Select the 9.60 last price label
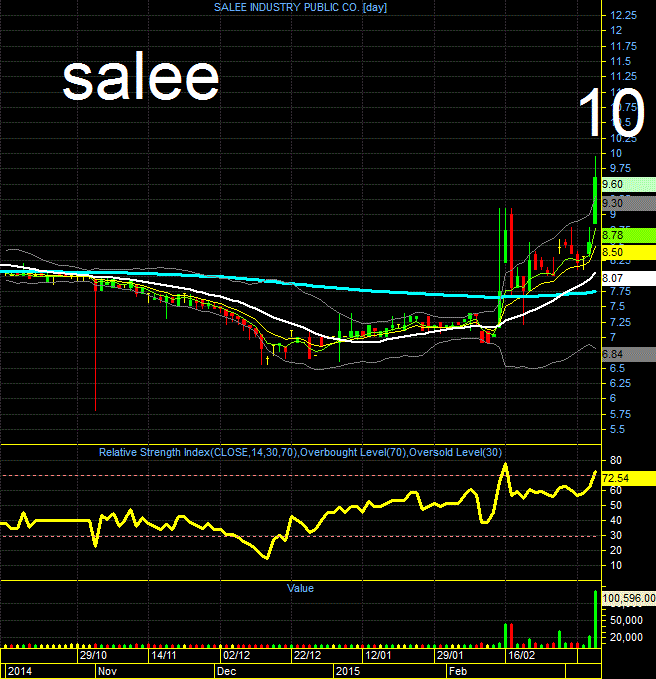Viewport: 656px width, 679px height. 629,184
